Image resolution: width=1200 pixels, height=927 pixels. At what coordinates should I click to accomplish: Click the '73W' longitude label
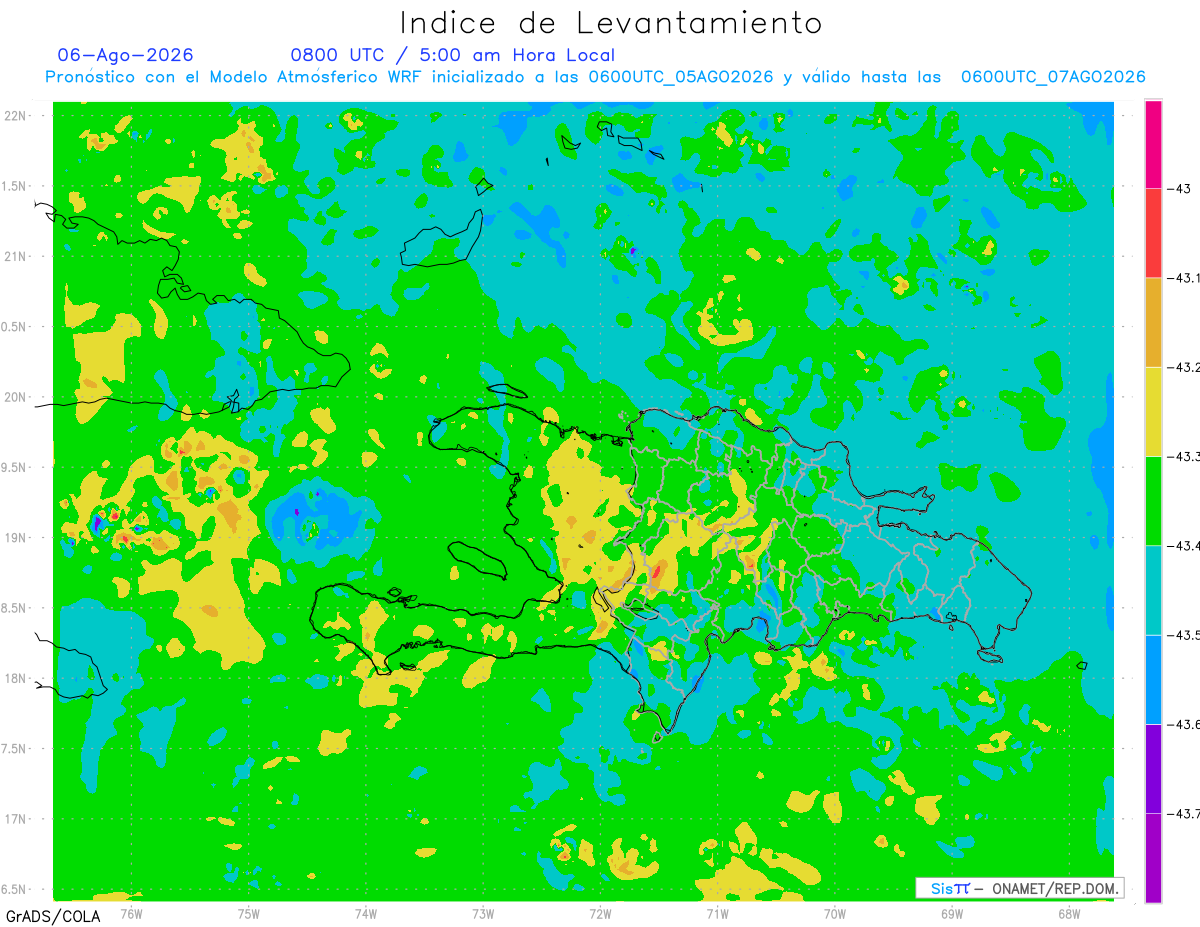483,913
